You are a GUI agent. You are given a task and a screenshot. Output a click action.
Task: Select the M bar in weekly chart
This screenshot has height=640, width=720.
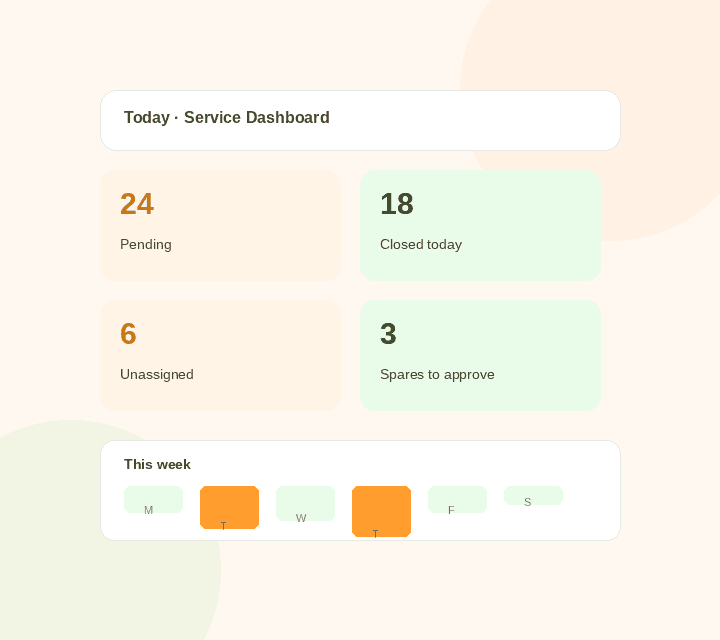point(153,500)
